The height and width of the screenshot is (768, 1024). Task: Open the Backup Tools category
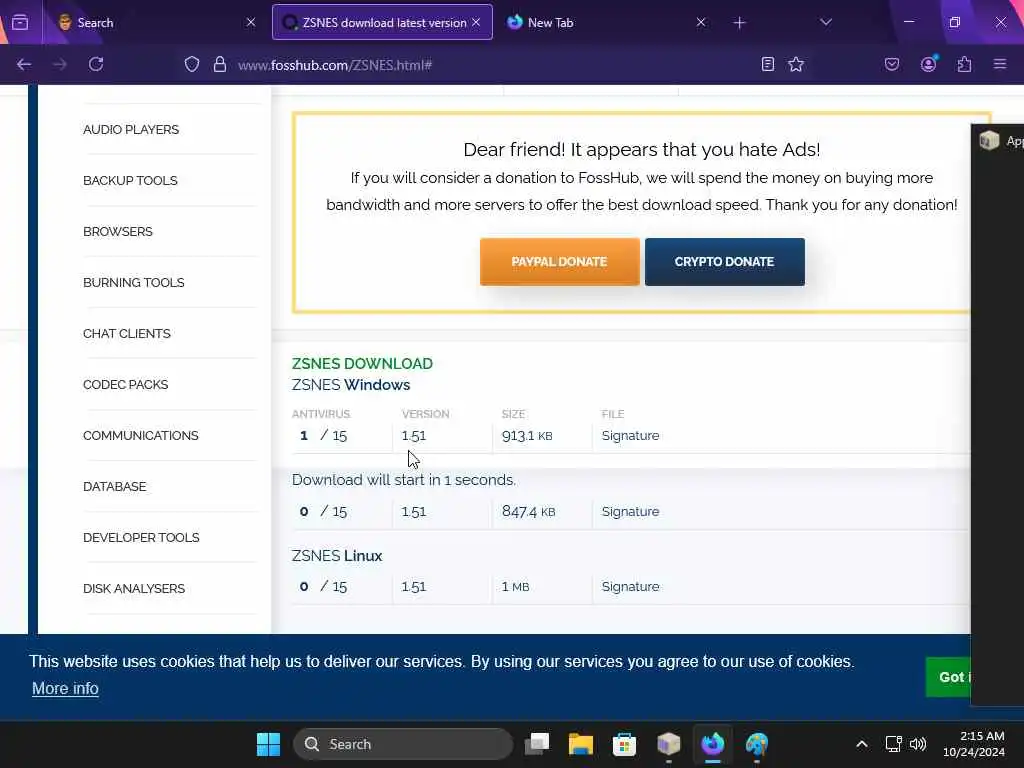coord(130,180)
